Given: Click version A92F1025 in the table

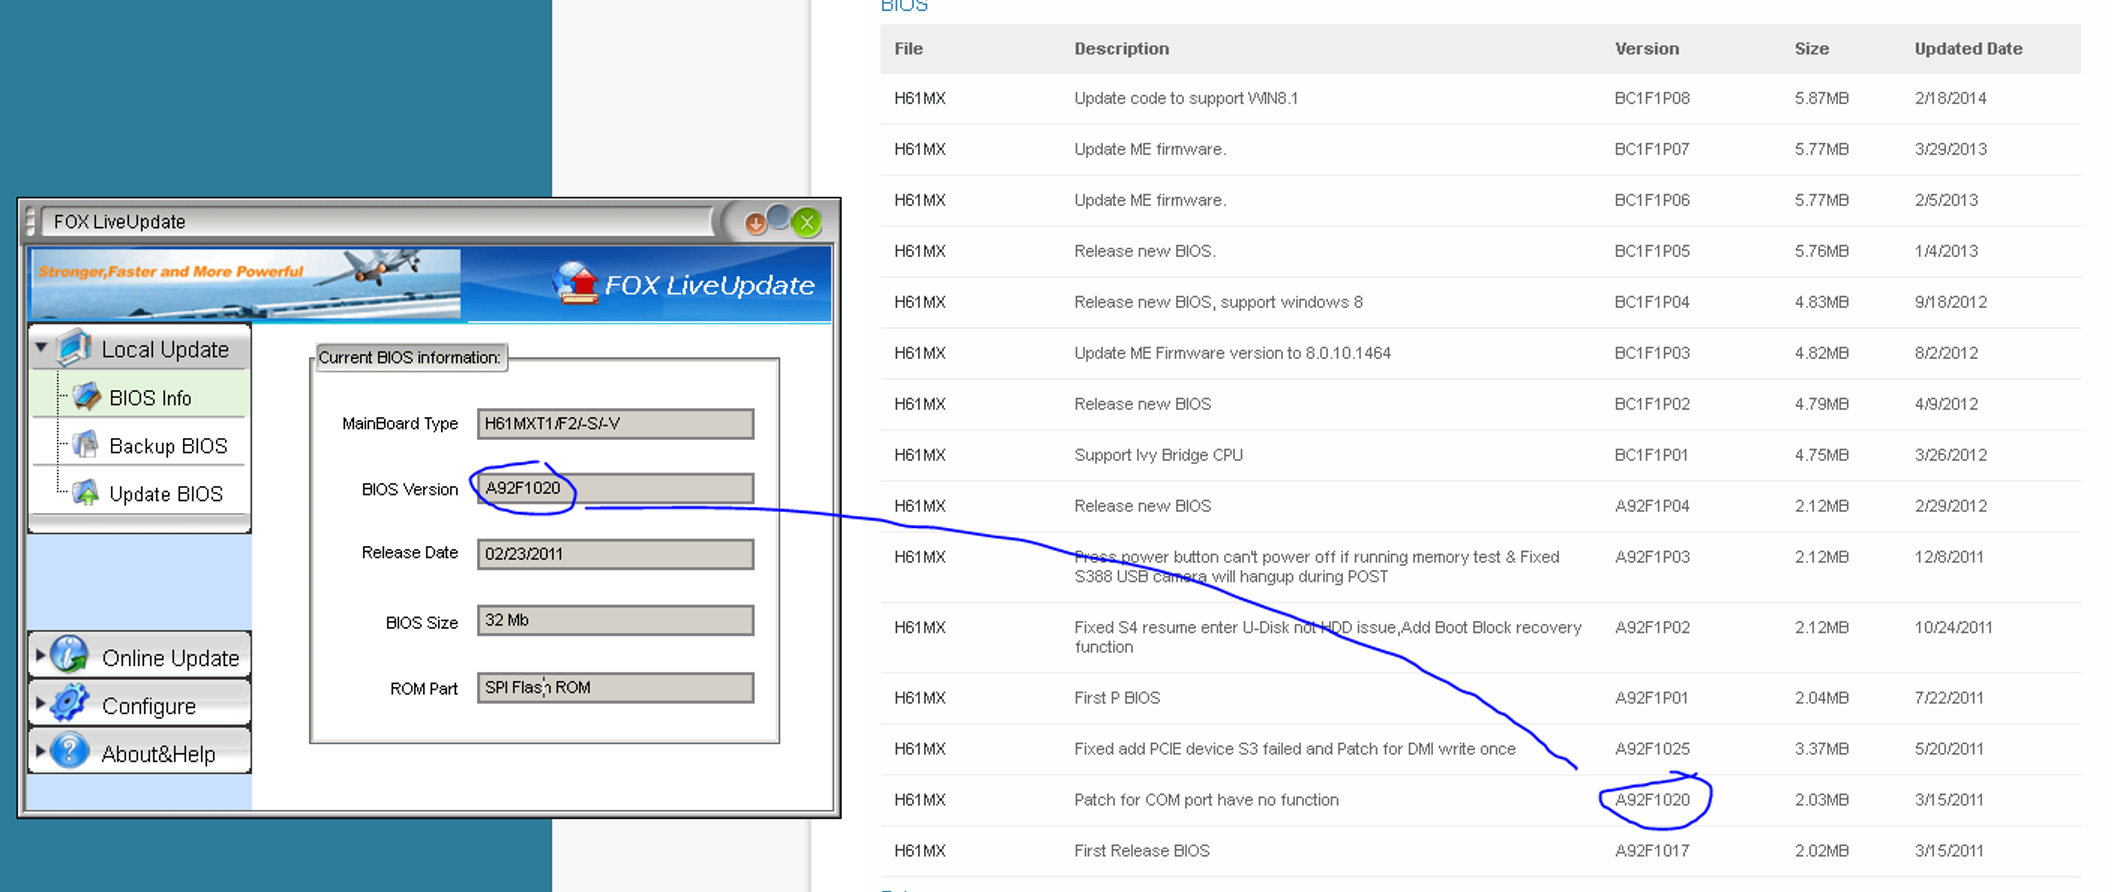Looking at the screenshot, I should click(x=1652, y=749).
